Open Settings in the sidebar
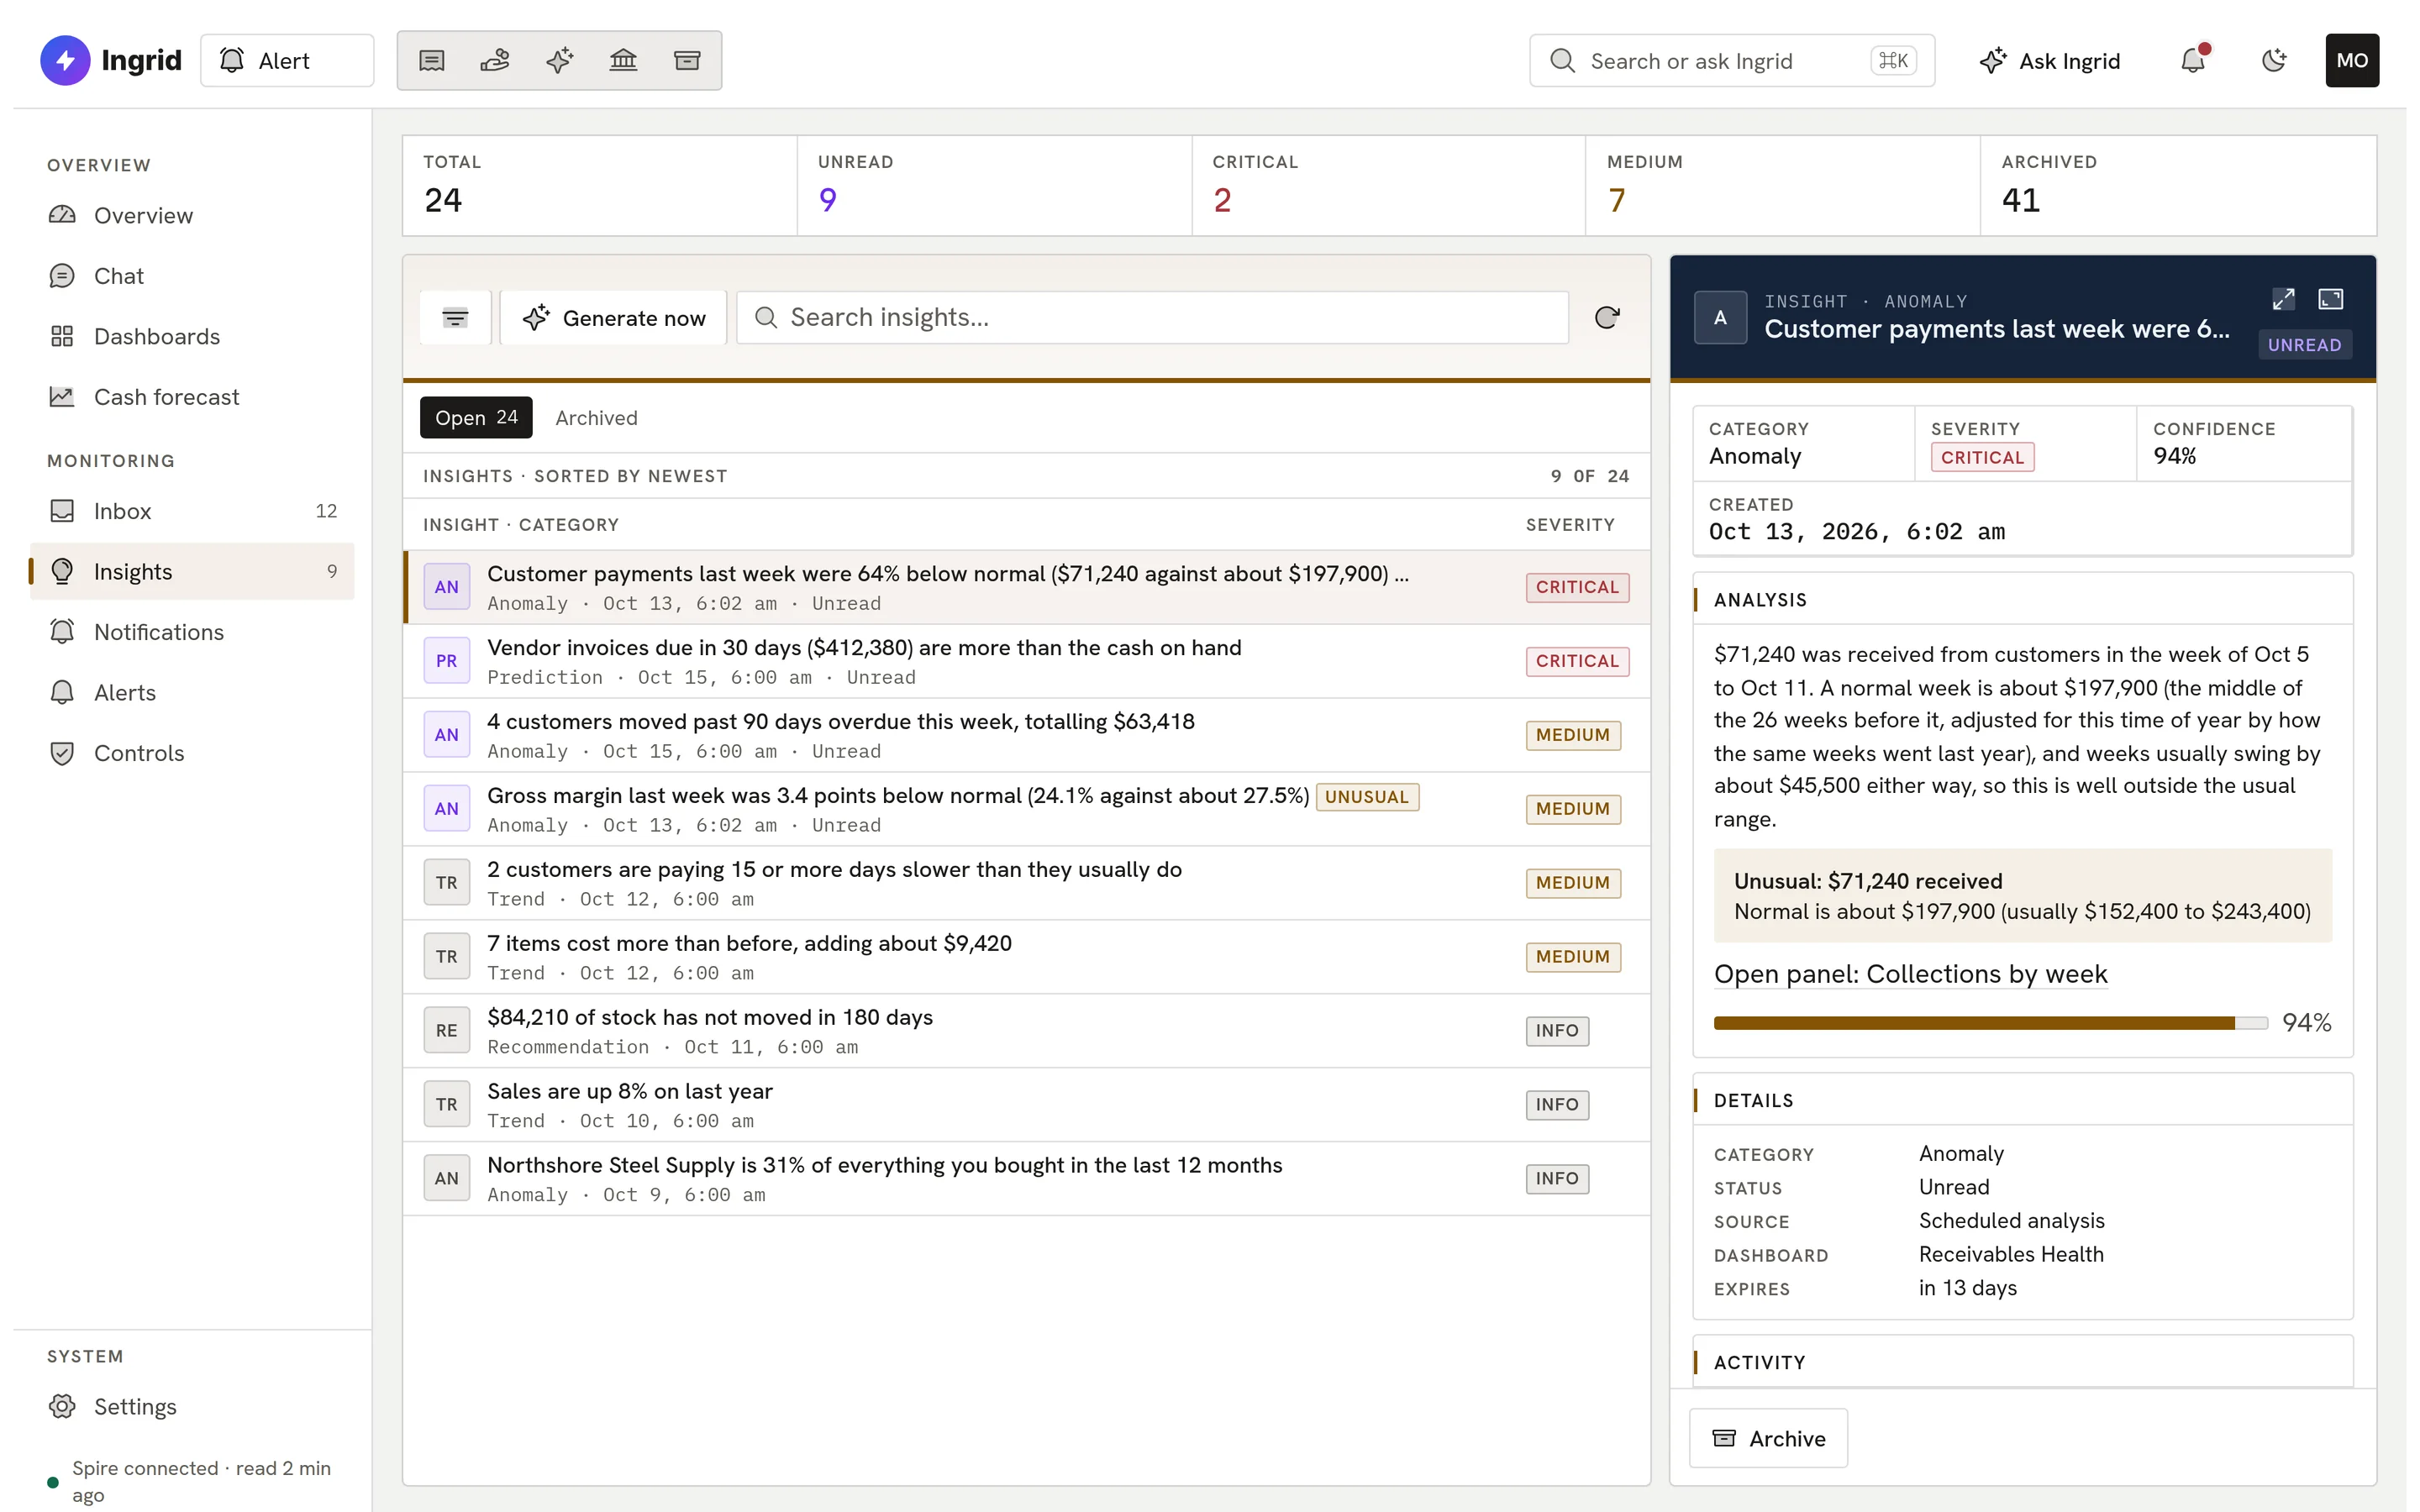The width and height of the screenshot is (2420, 1512). coord(192,1407)
